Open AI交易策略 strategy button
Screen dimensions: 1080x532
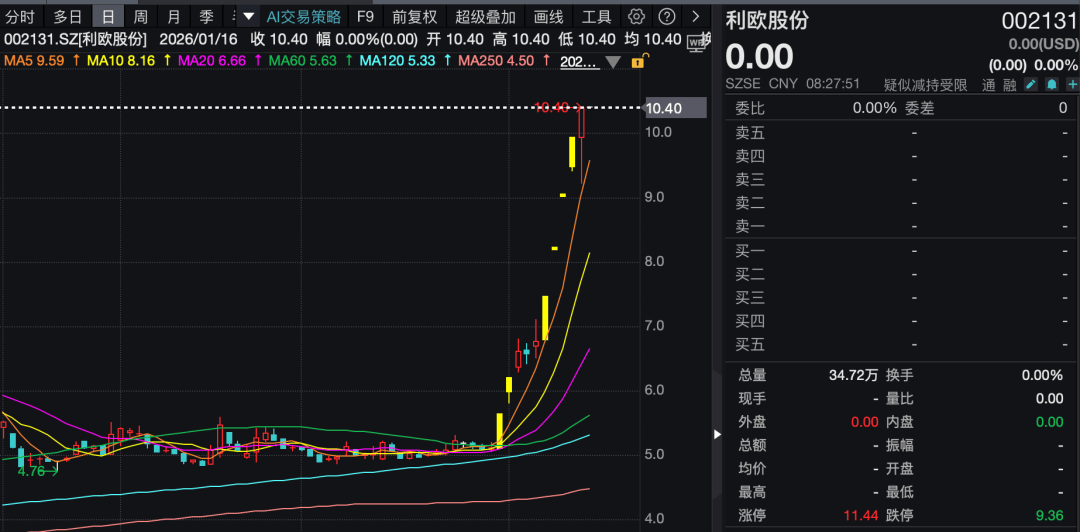303,17
